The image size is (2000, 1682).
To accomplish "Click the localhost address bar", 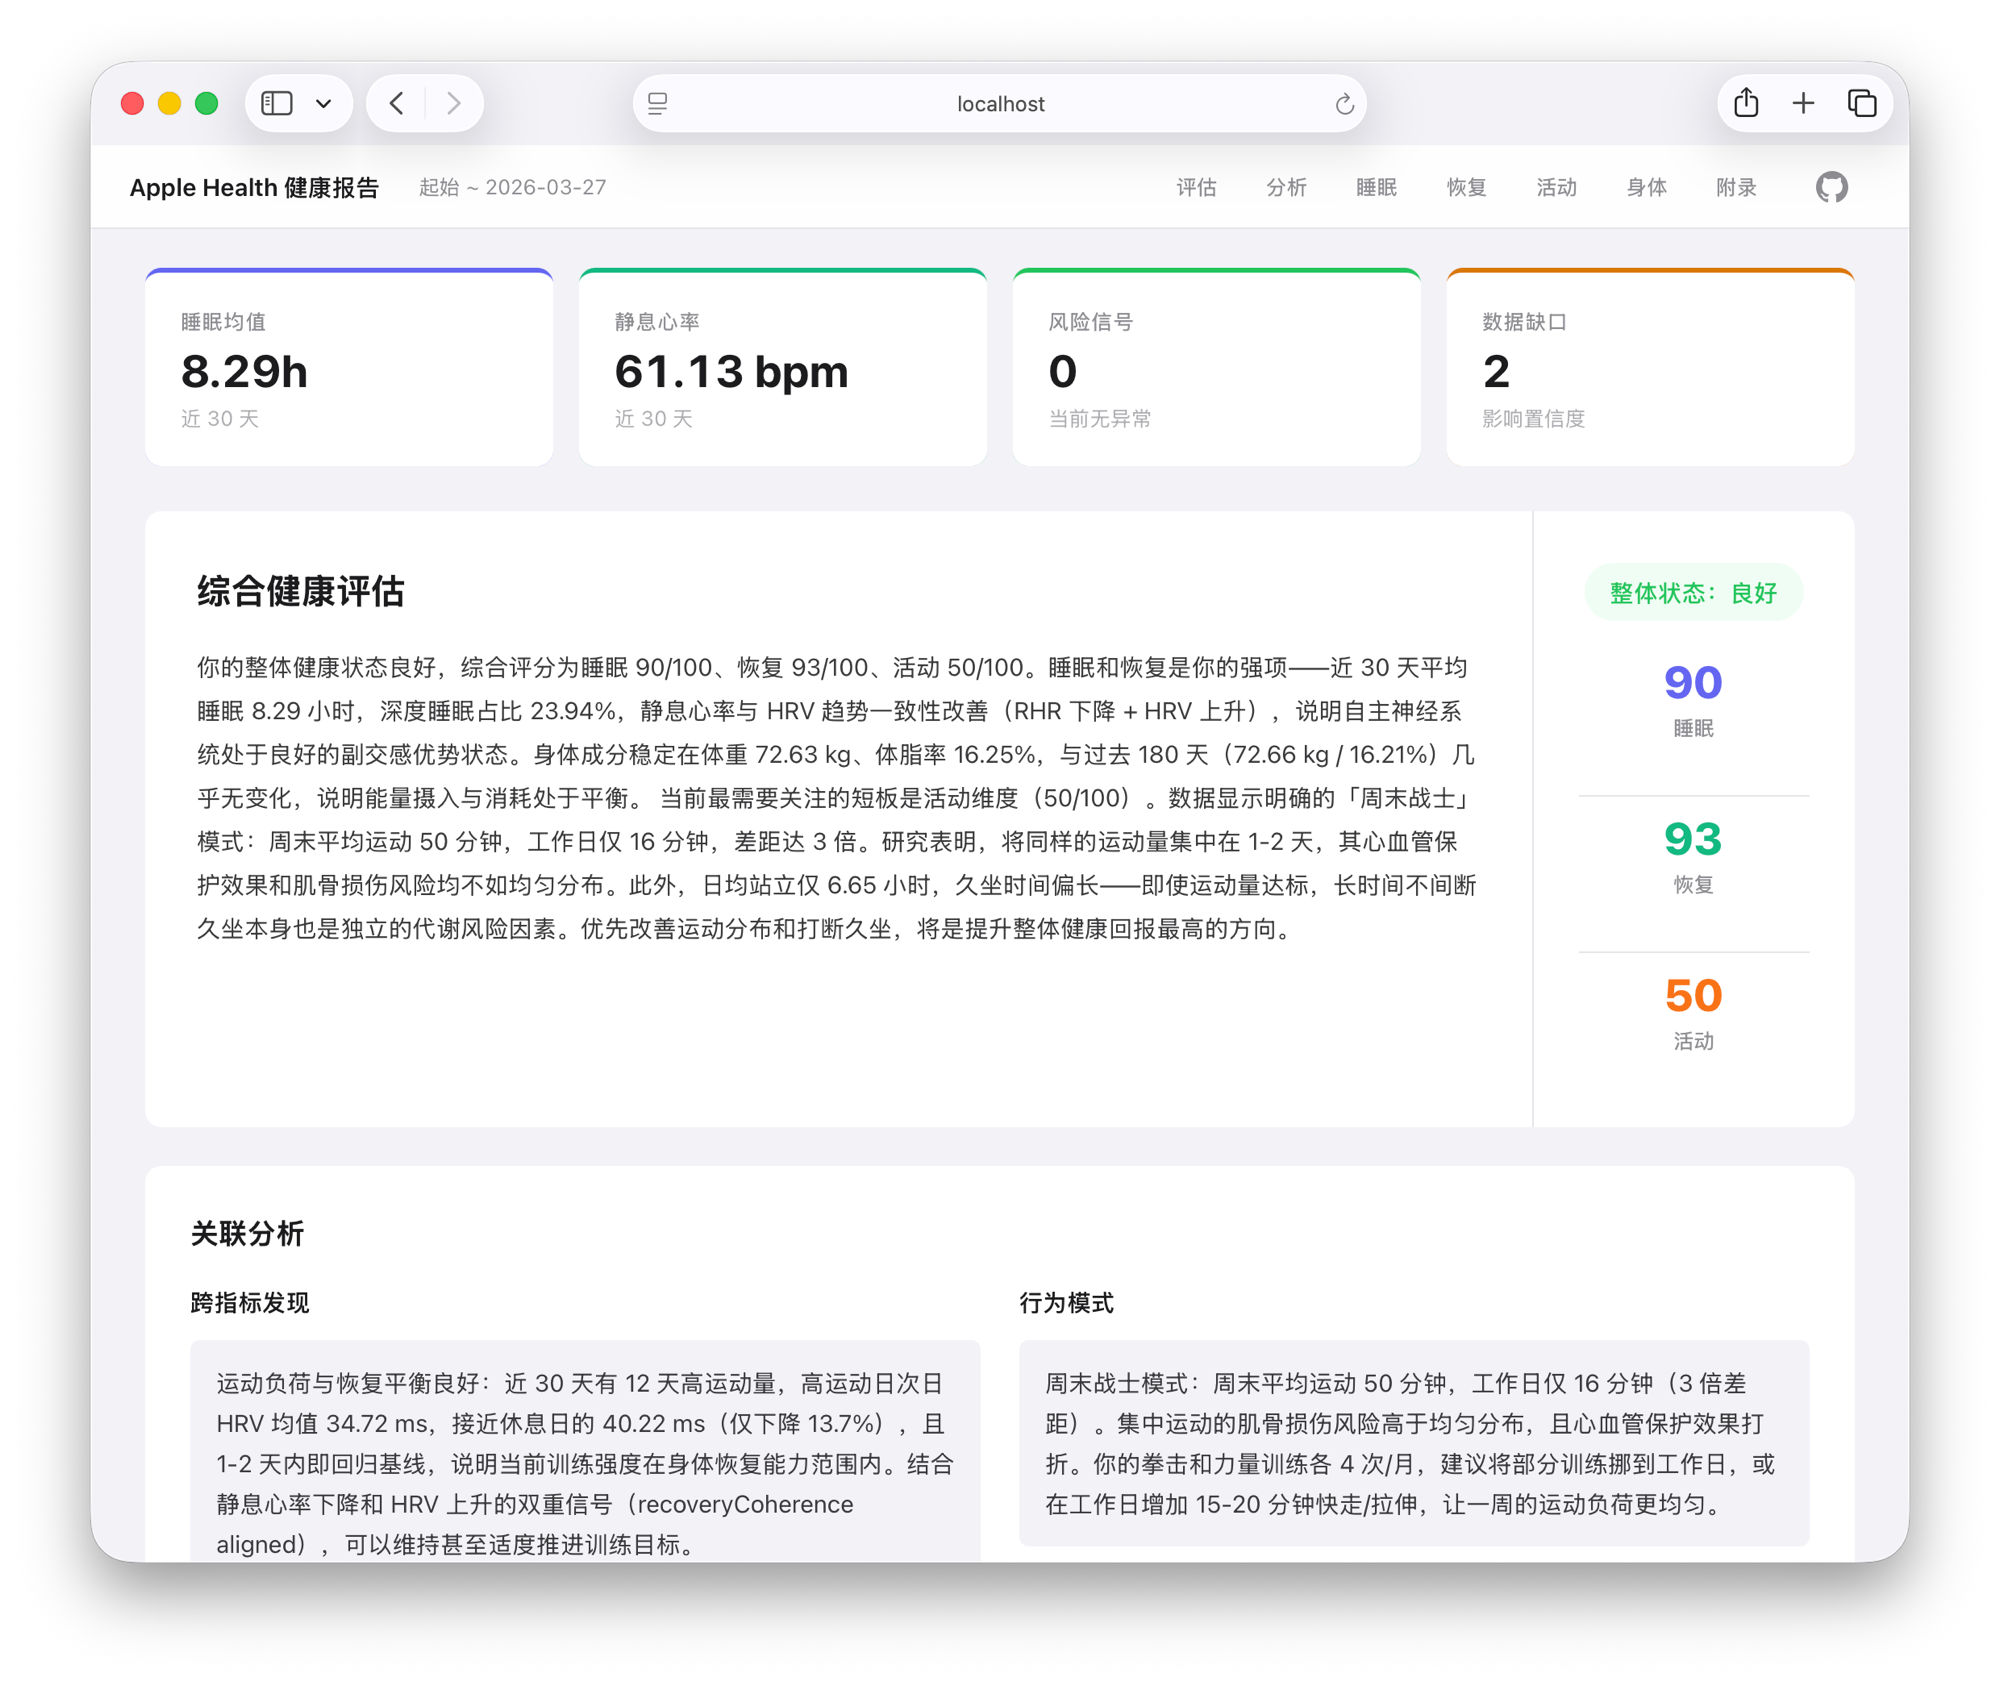I will pos(999,103).
